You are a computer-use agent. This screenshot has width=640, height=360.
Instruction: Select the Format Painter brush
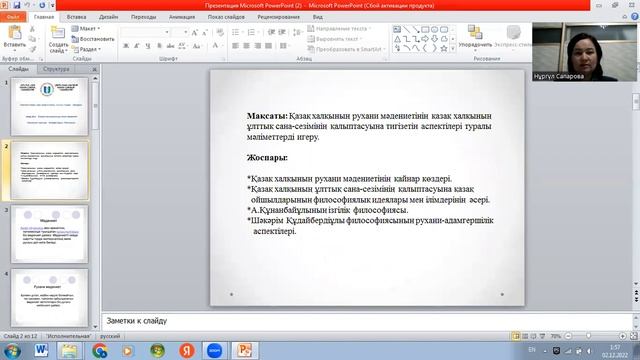coord(32,49)
